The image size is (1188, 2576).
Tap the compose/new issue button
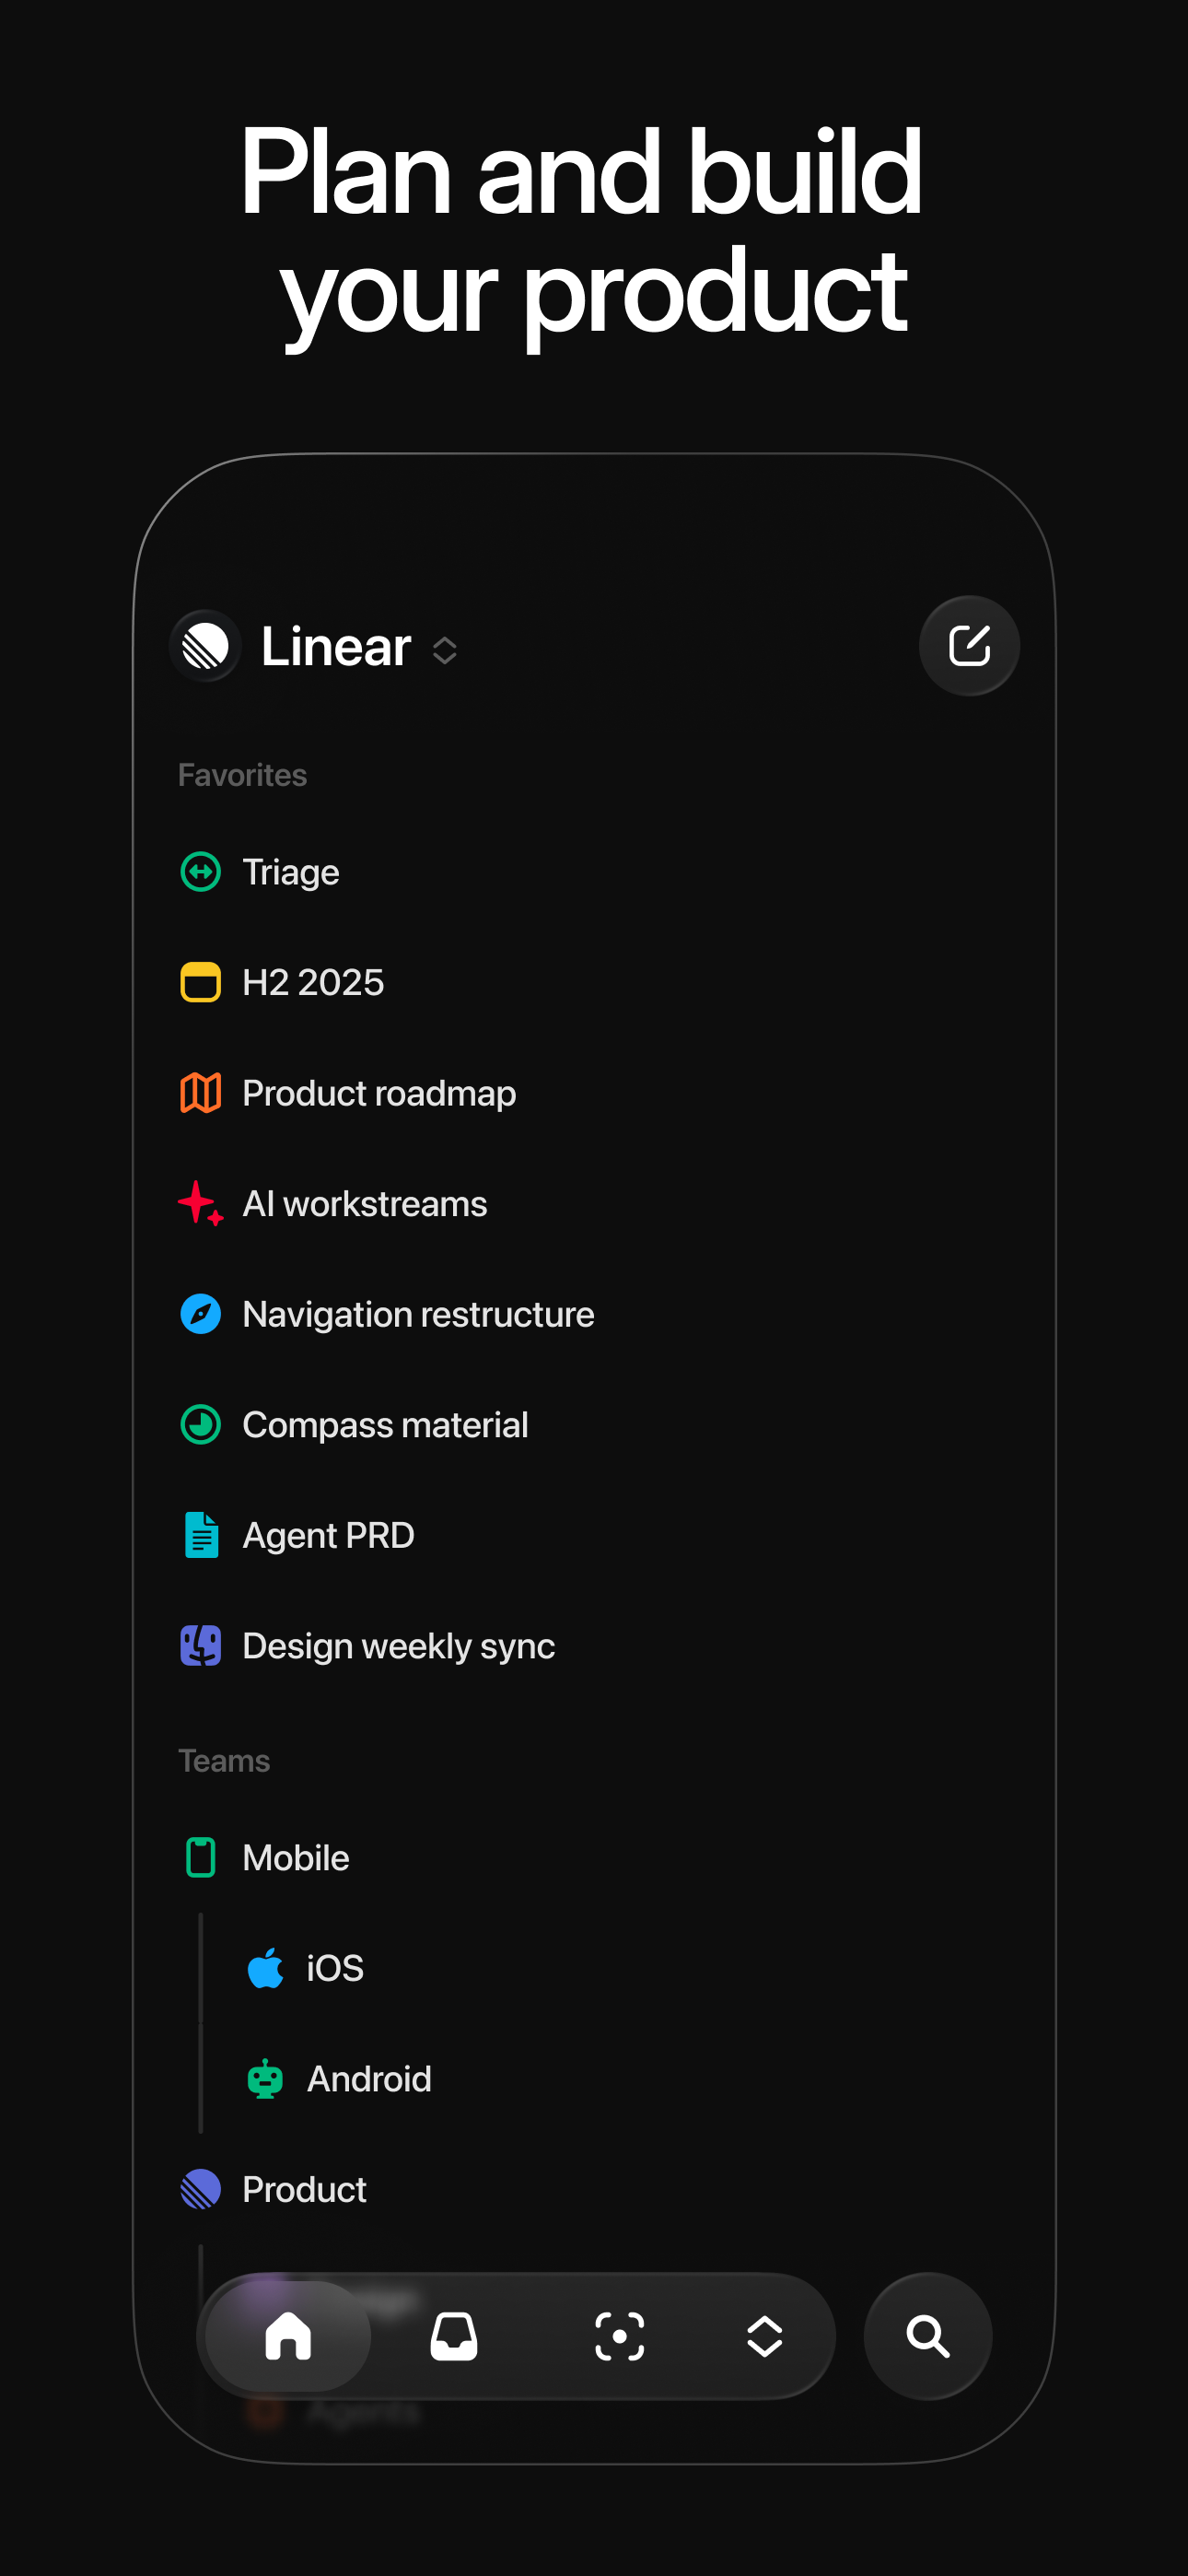(x=968, y=646)
